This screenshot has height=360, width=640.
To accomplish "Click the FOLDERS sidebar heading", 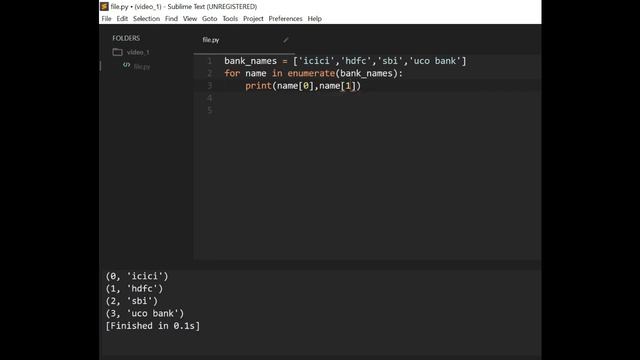I will 126,38.
